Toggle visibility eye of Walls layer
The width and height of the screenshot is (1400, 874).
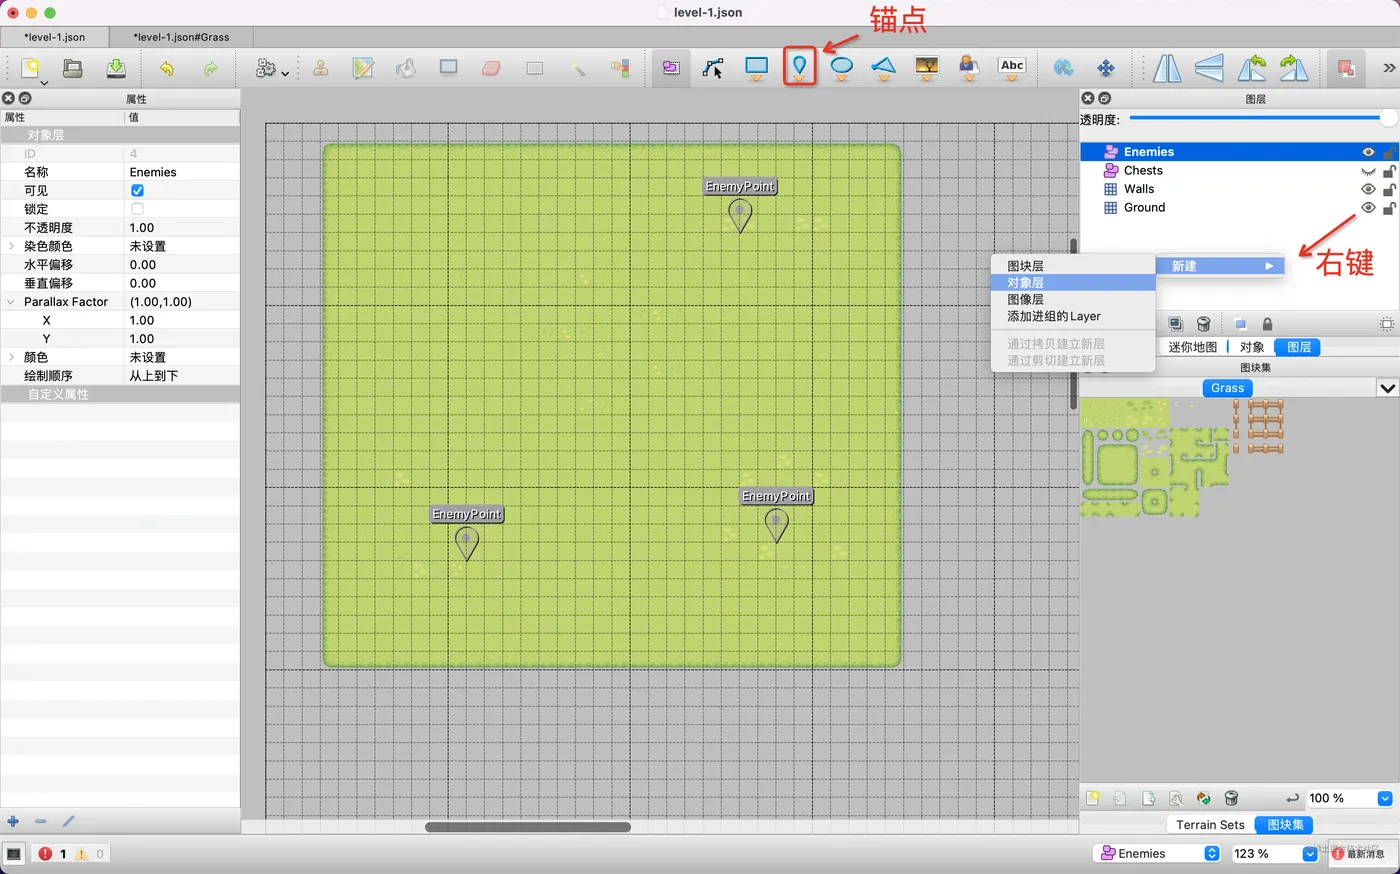[1368, 189]
